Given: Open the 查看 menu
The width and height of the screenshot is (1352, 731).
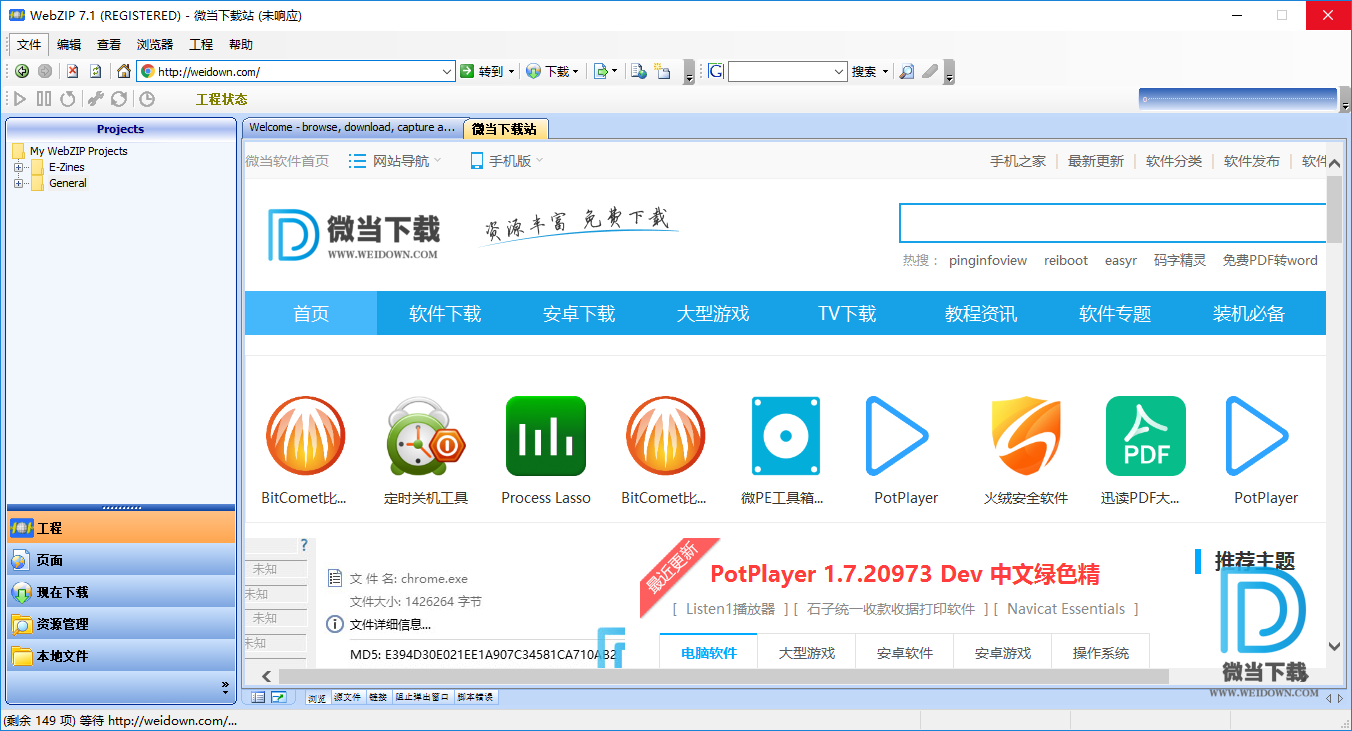Looking at the screenshot, I should pos(109,44).
